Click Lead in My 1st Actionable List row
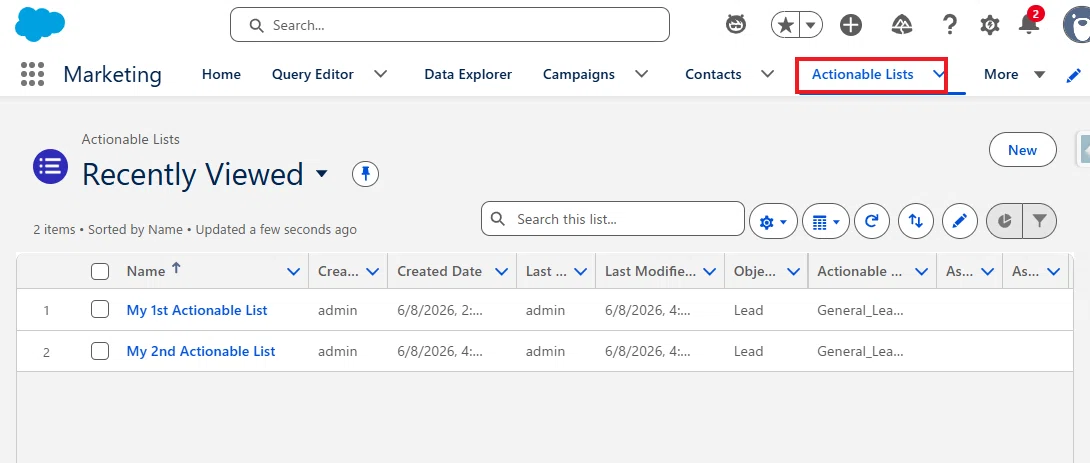 (749, 310)
